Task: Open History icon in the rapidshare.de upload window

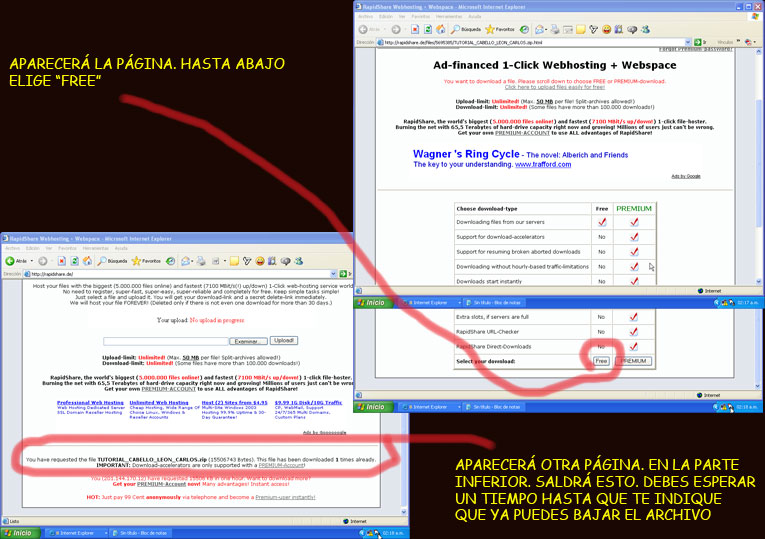Action: tap(170, 261)
